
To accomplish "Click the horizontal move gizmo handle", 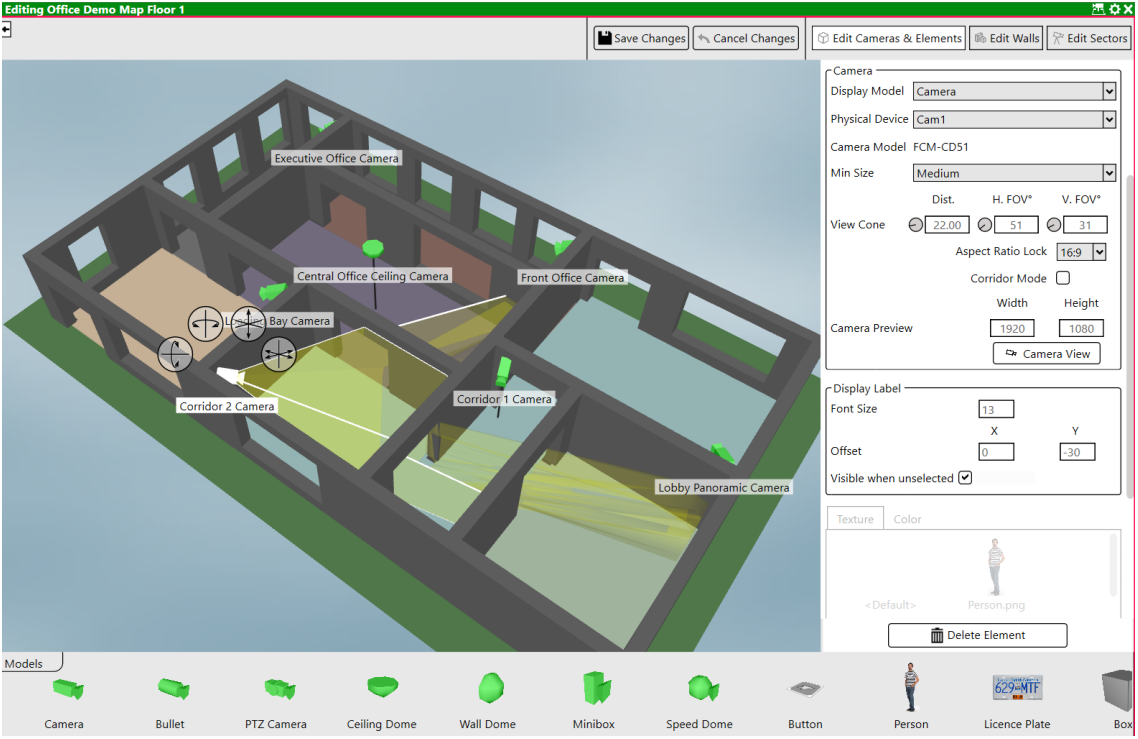I will click(279, 354).
